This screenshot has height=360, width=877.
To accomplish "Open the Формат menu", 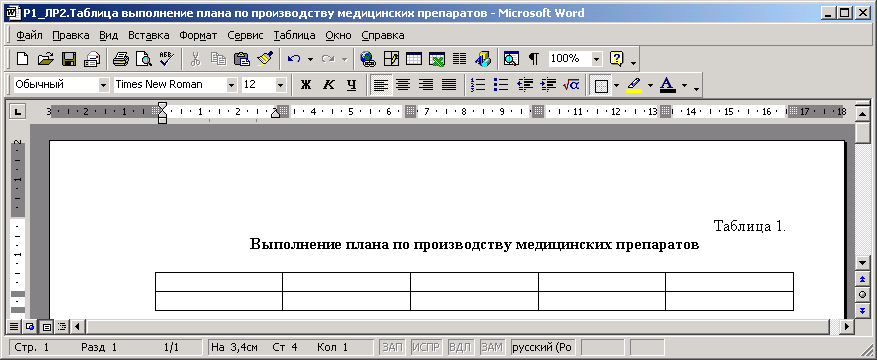I will (x=198, y=35).
